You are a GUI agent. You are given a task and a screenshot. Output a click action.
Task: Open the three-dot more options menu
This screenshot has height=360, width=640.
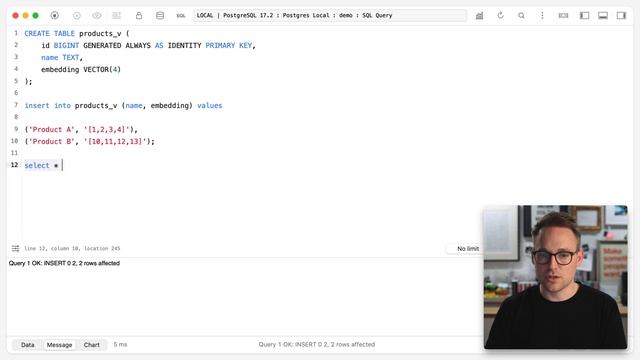pos(542,16)
